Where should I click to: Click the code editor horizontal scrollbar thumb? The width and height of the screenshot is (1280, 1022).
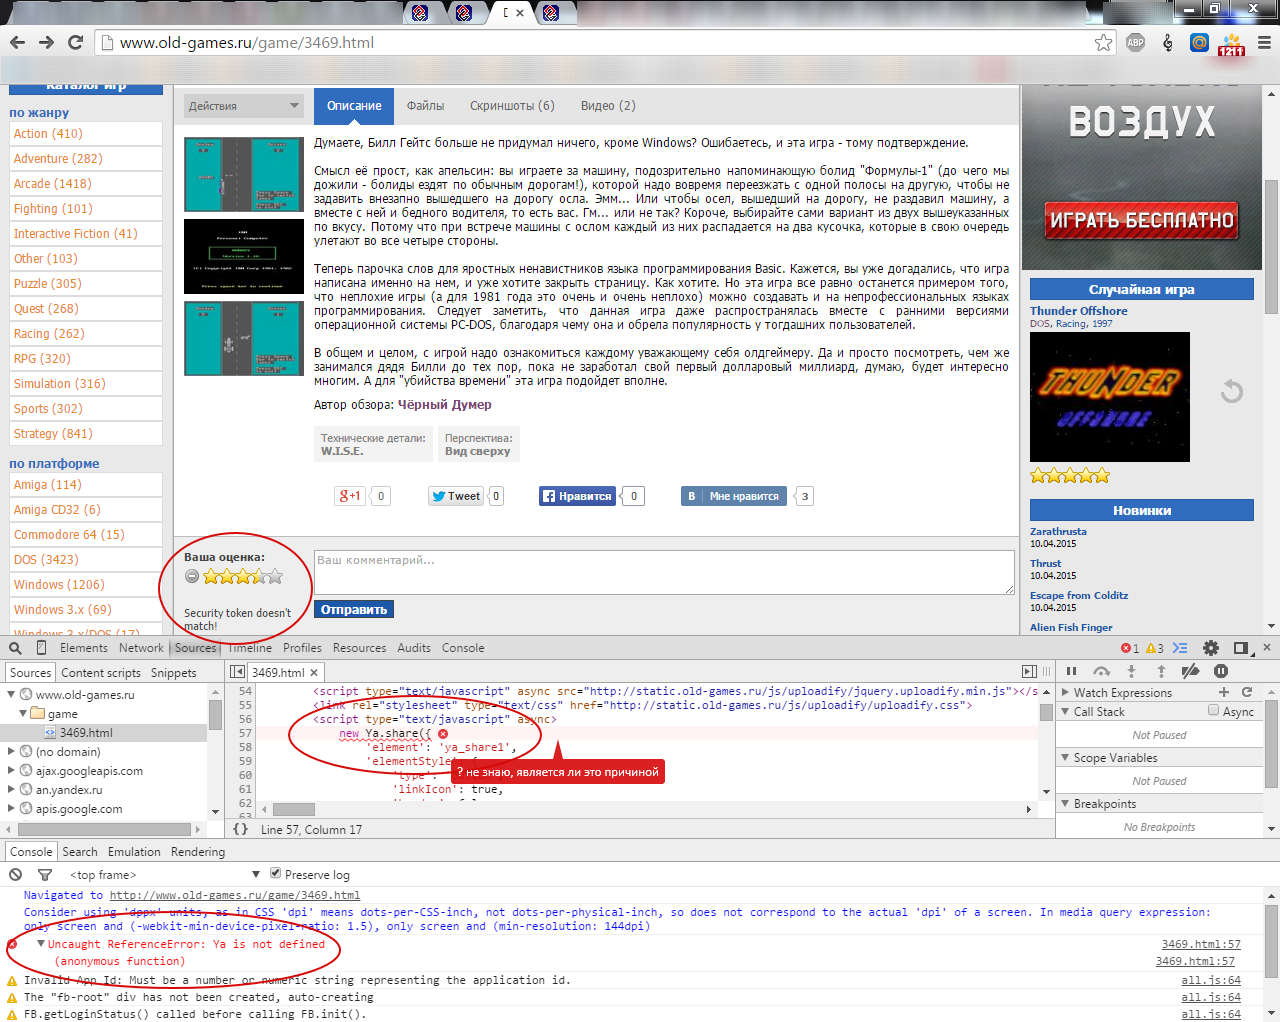(x=294, y=809)
